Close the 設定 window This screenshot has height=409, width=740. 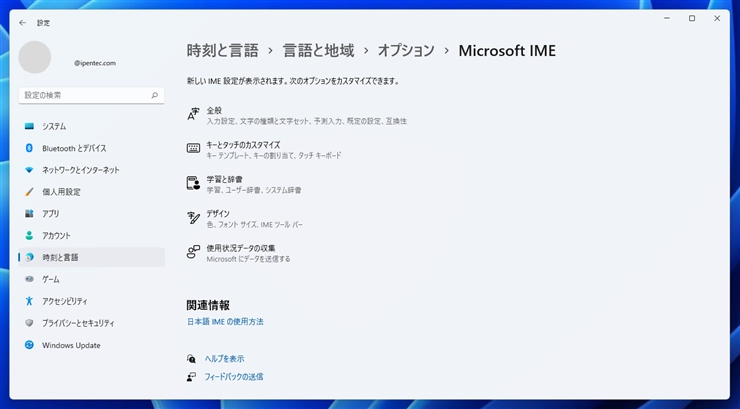[x=717, y=18]
